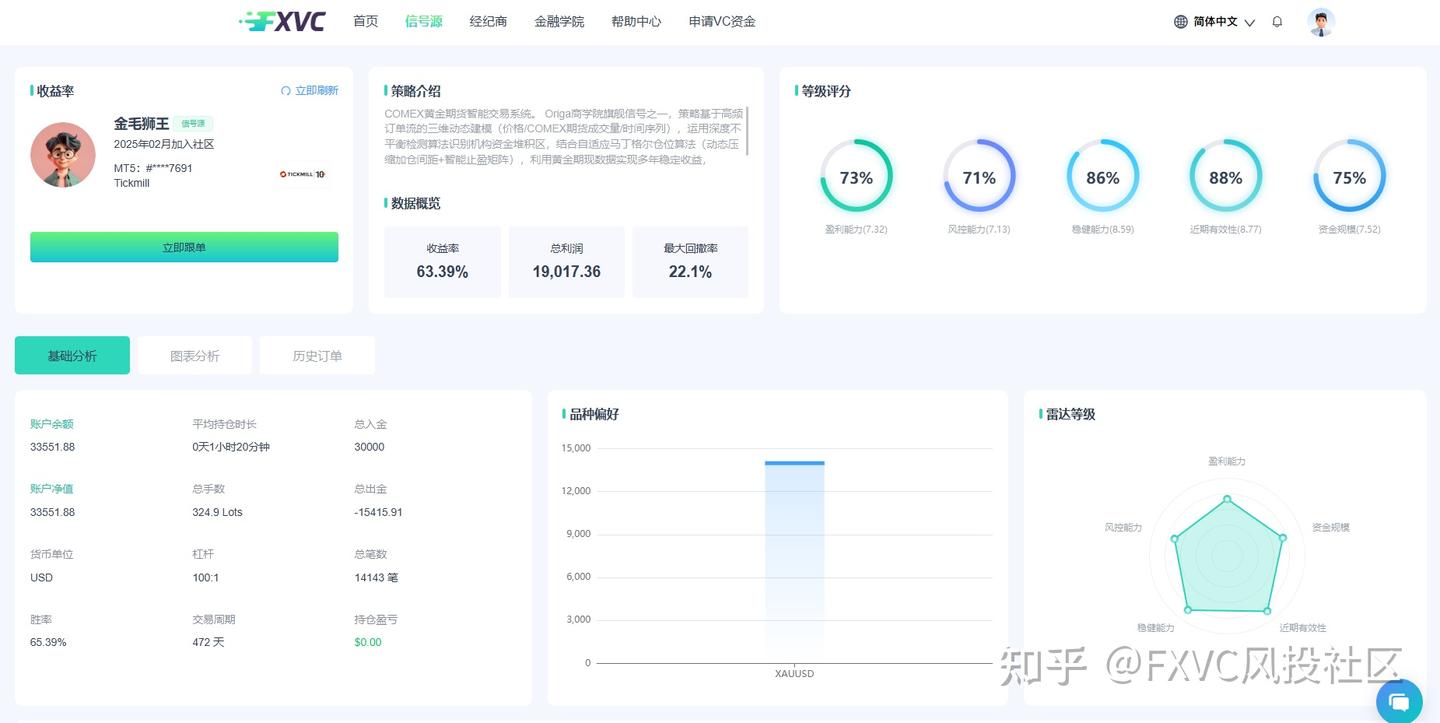
Task: Switch to the 历史订单 tab
Action: coord(317,355)
